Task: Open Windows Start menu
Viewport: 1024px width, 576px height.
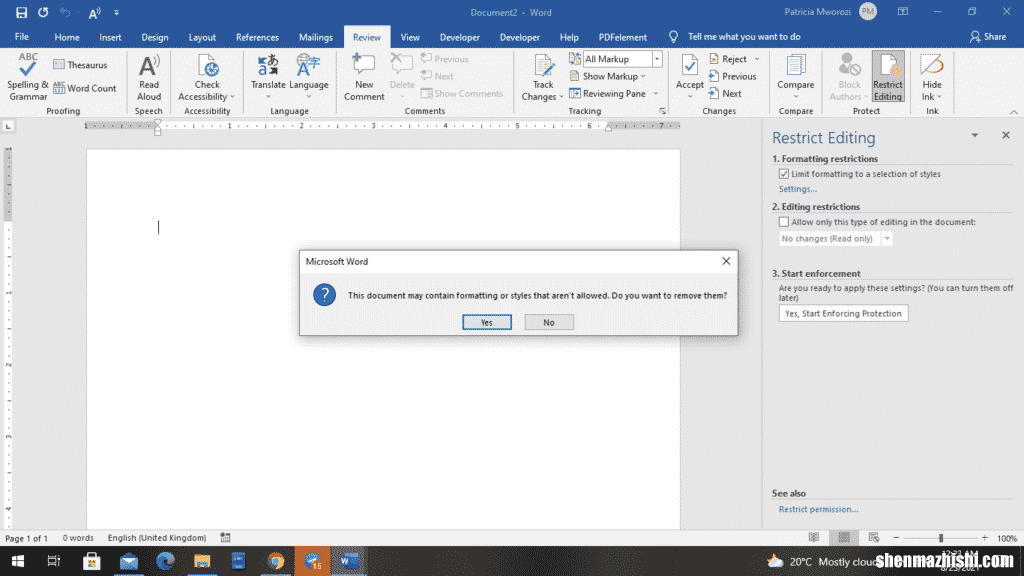Action: click(x=18, y=561)
